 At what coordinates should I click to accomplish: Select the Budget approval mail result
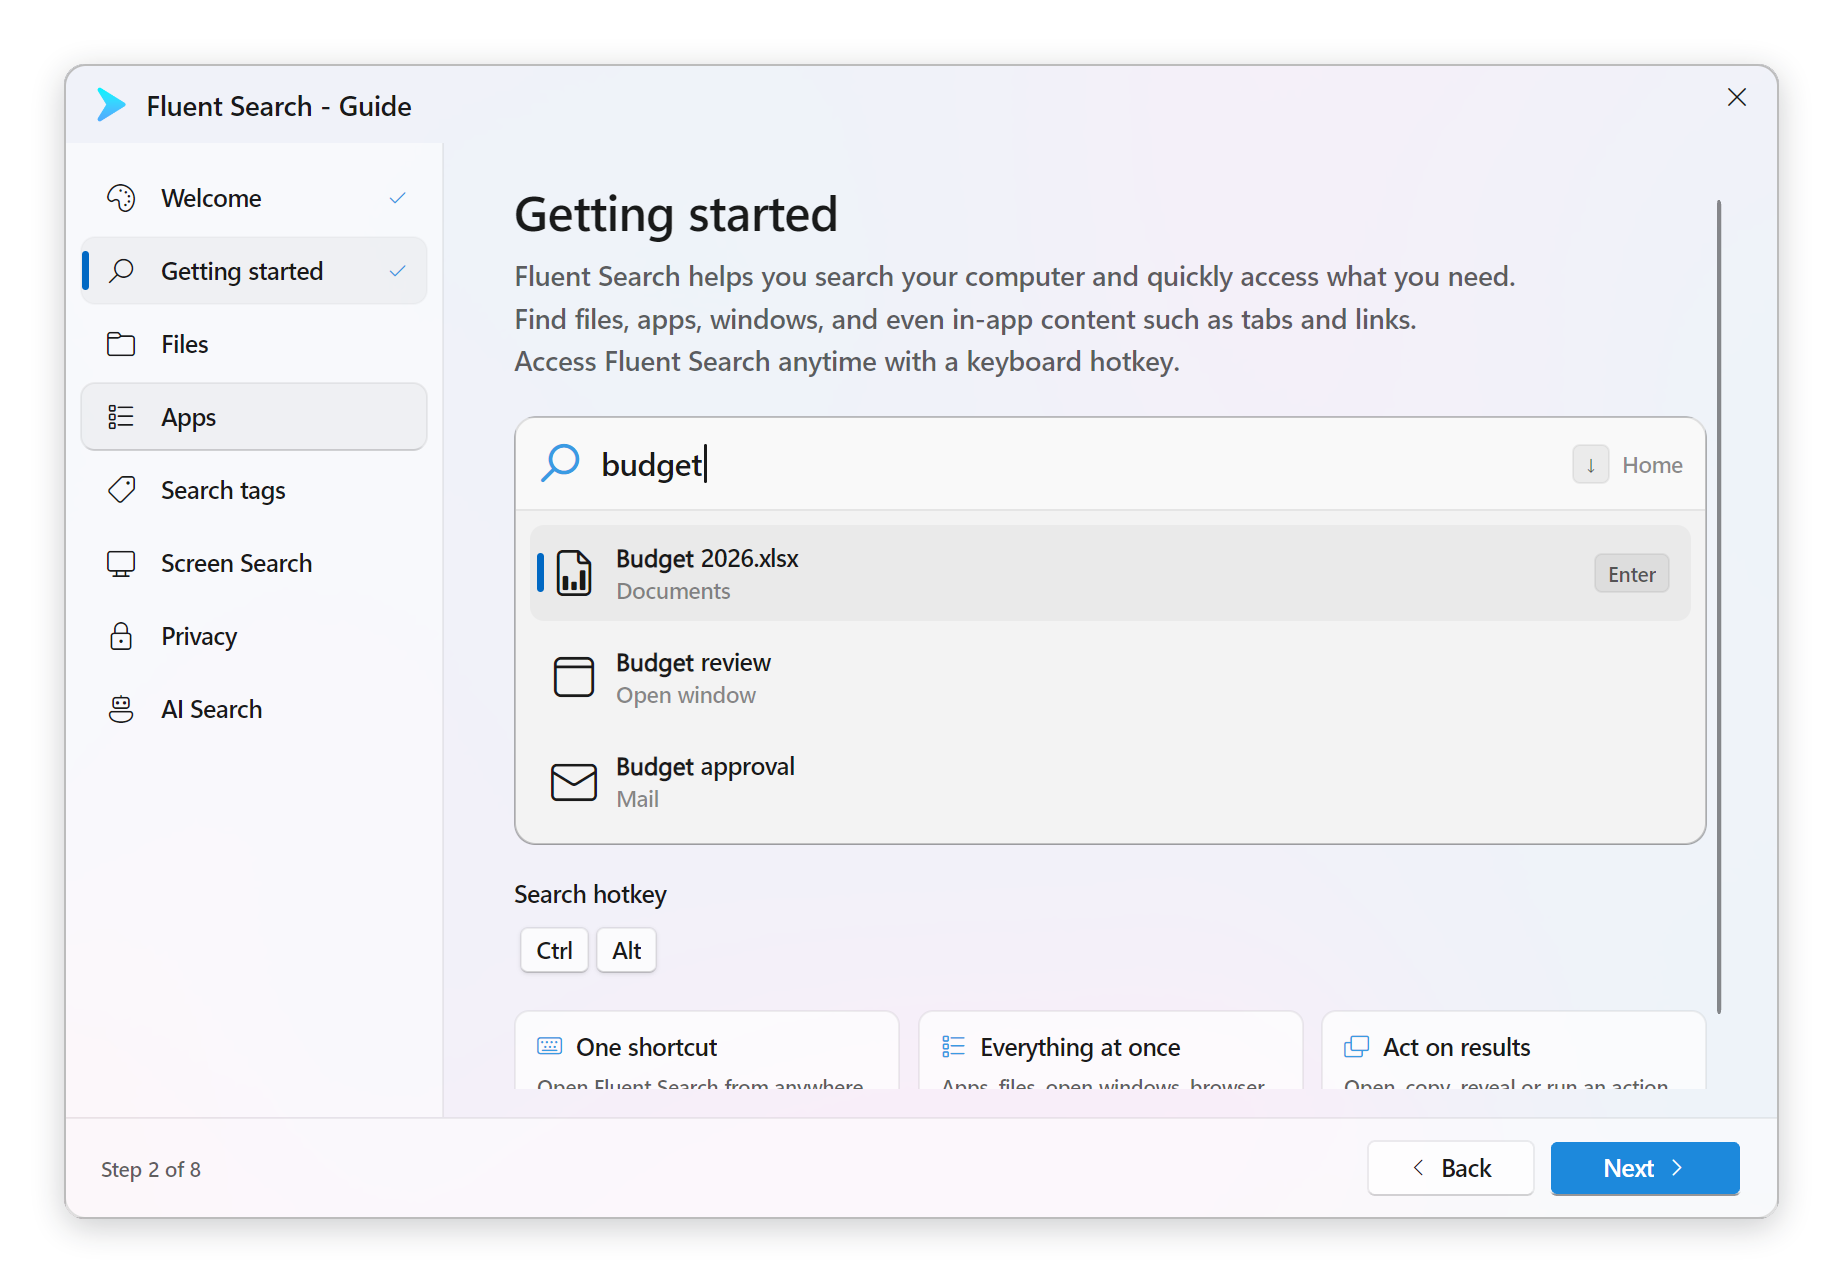(x=1110, y=782)
